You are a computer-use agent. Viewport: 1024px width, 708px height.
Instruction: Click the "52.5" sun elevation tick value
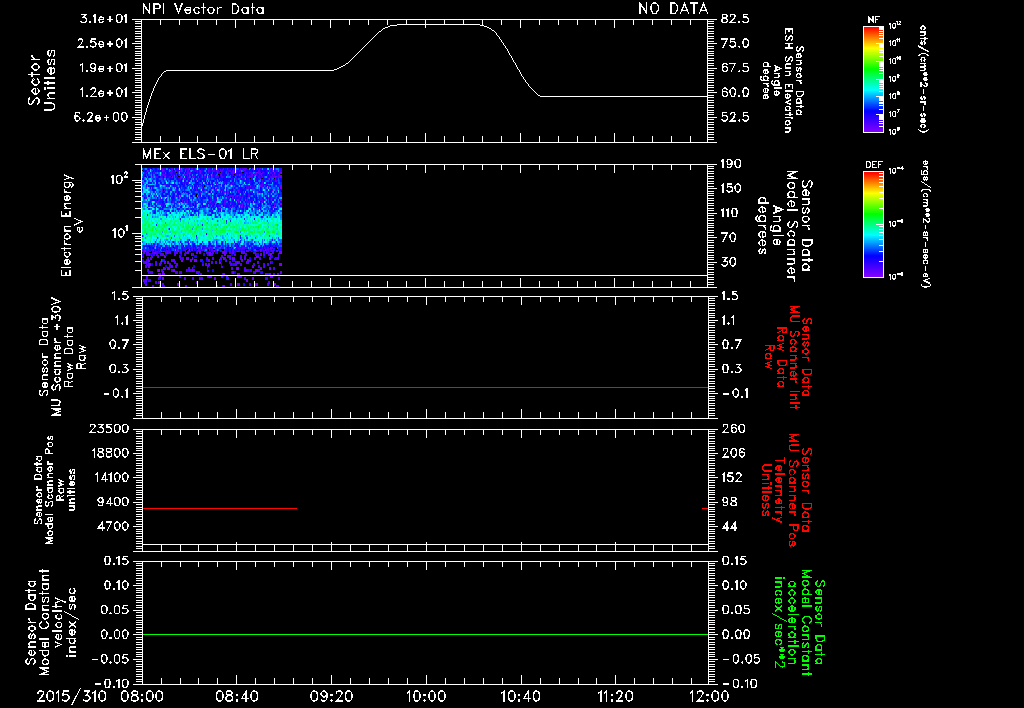click(735, 117)
